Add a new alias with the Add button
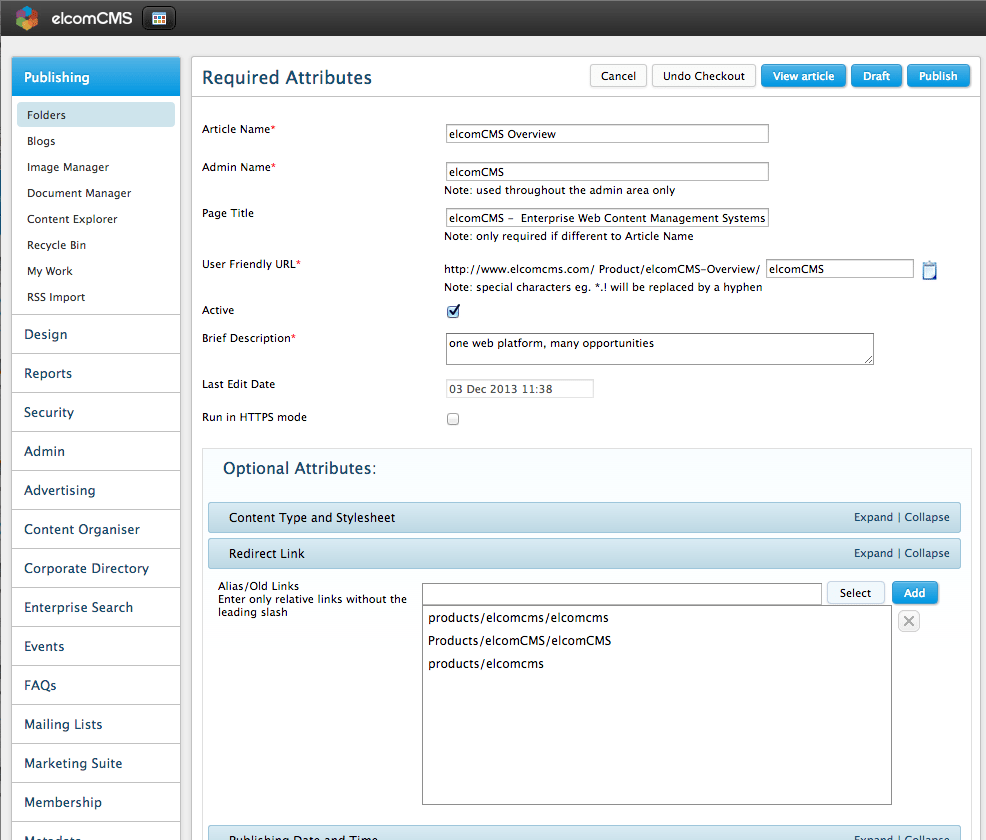This screenshot has width=986, height=840. (914, 592)
